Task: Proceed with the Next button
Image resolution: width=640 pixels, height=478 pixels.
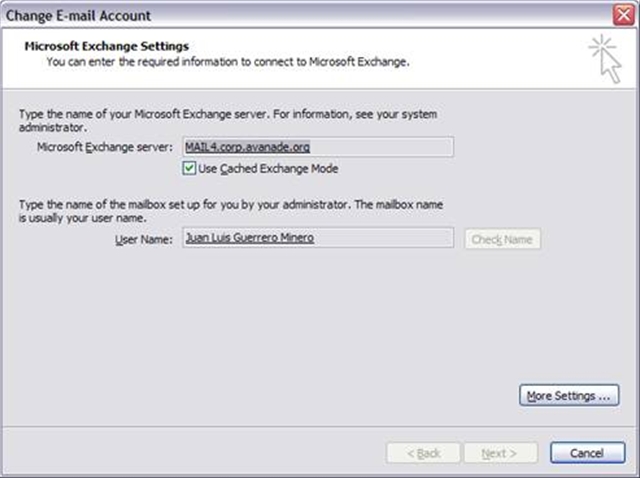Action: pos(499,453)
